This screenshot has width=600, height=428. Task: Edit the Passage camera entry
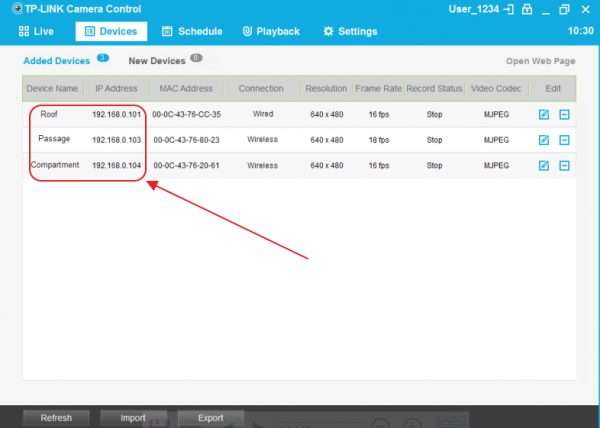coord(544,140)
